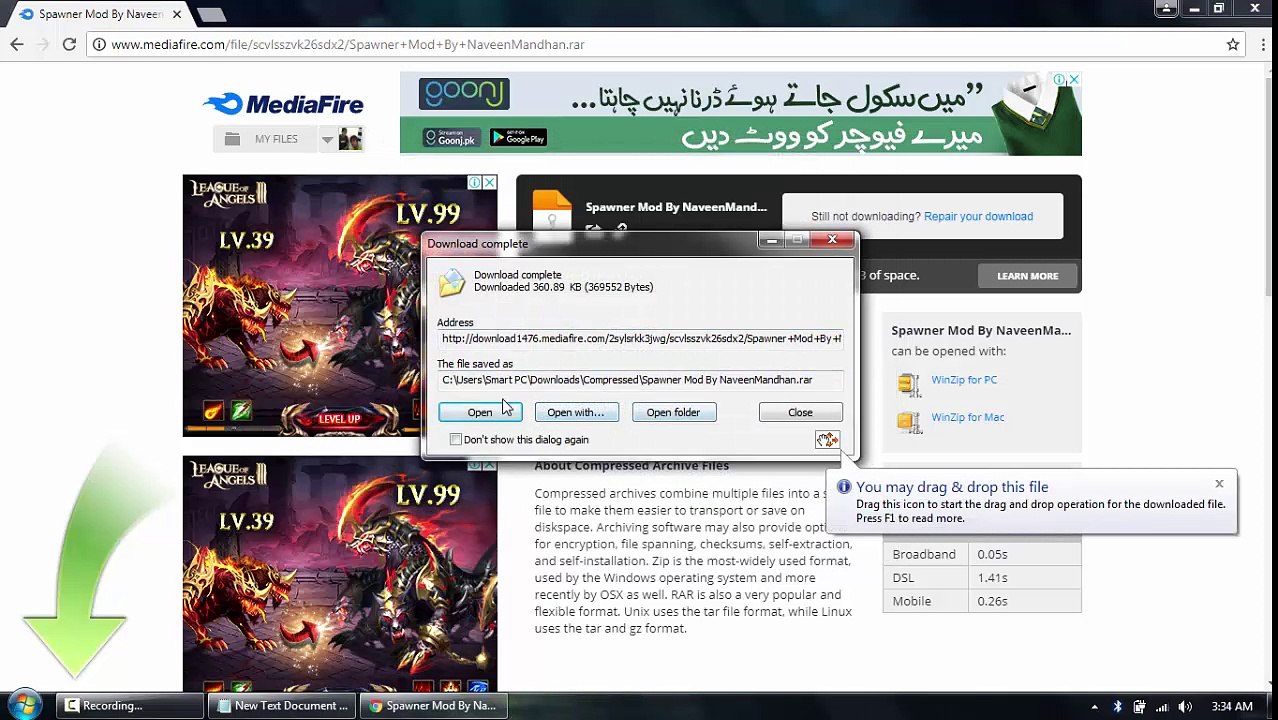1278x720 pixels.
Task: Click Open button in Download complete dialog
Action: [x=480, y=412]
